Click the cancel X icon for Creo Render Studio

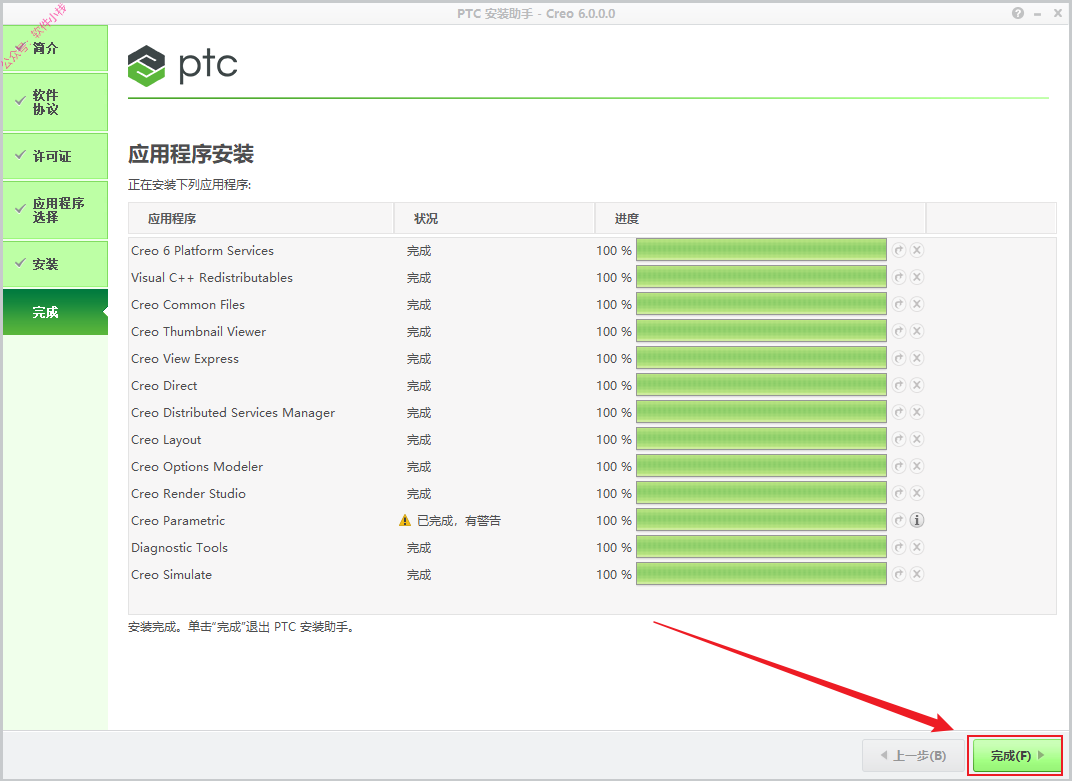coord(917,493)
